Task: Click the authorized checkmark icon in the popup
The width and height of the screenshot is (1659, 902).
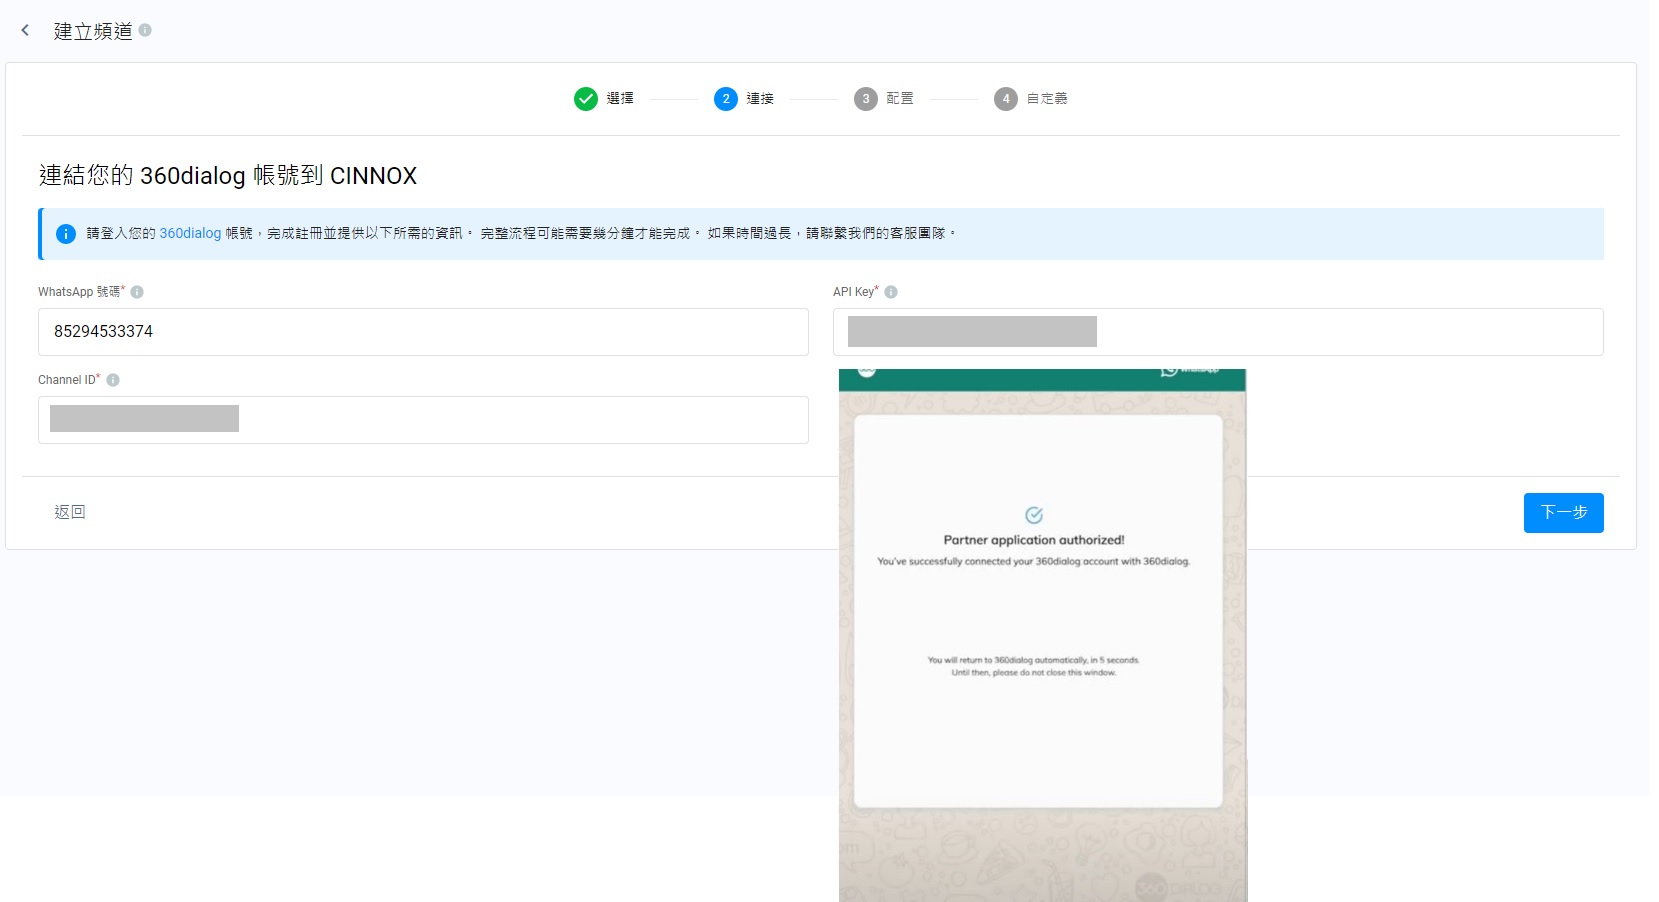Action: point(1034,515)
